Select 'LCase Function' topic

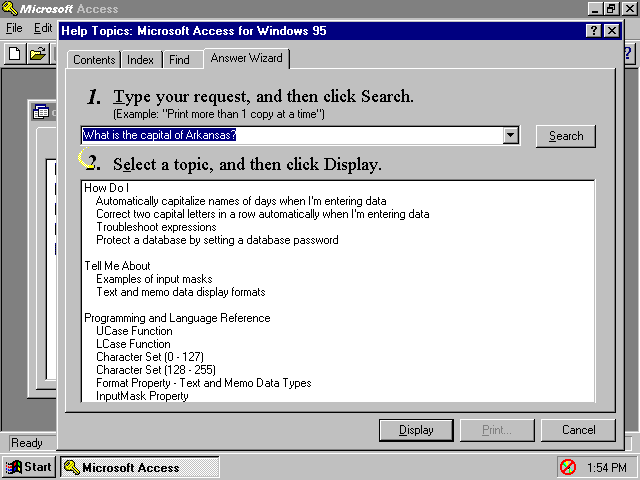click(x=133, y=344)
